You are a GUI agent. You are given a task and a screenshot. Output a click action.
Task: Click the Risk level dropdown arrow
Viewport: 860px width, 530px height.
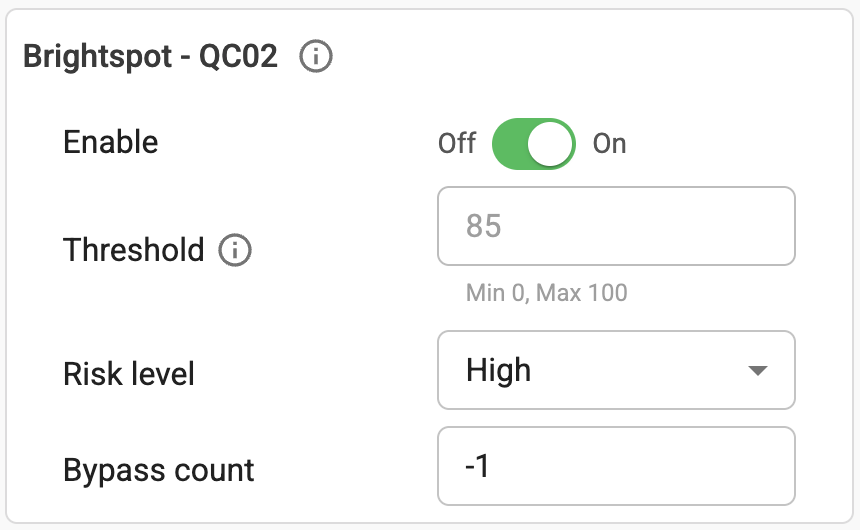757,371
